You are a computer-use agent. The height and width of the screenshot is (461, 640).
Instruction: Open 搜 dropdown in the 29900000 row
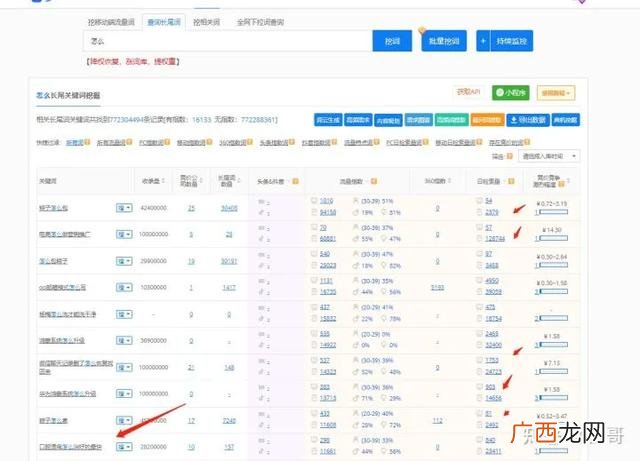[x=124, y=261]
